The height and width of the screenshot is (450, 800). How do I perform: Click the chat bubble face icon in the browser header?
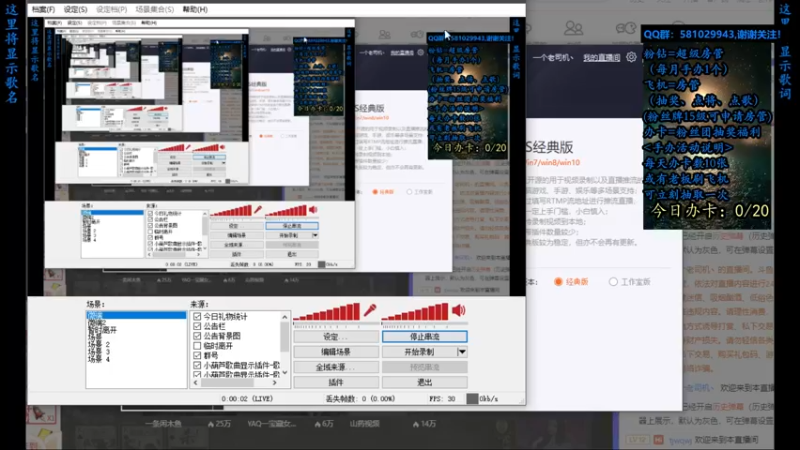[x=626, y=28]
